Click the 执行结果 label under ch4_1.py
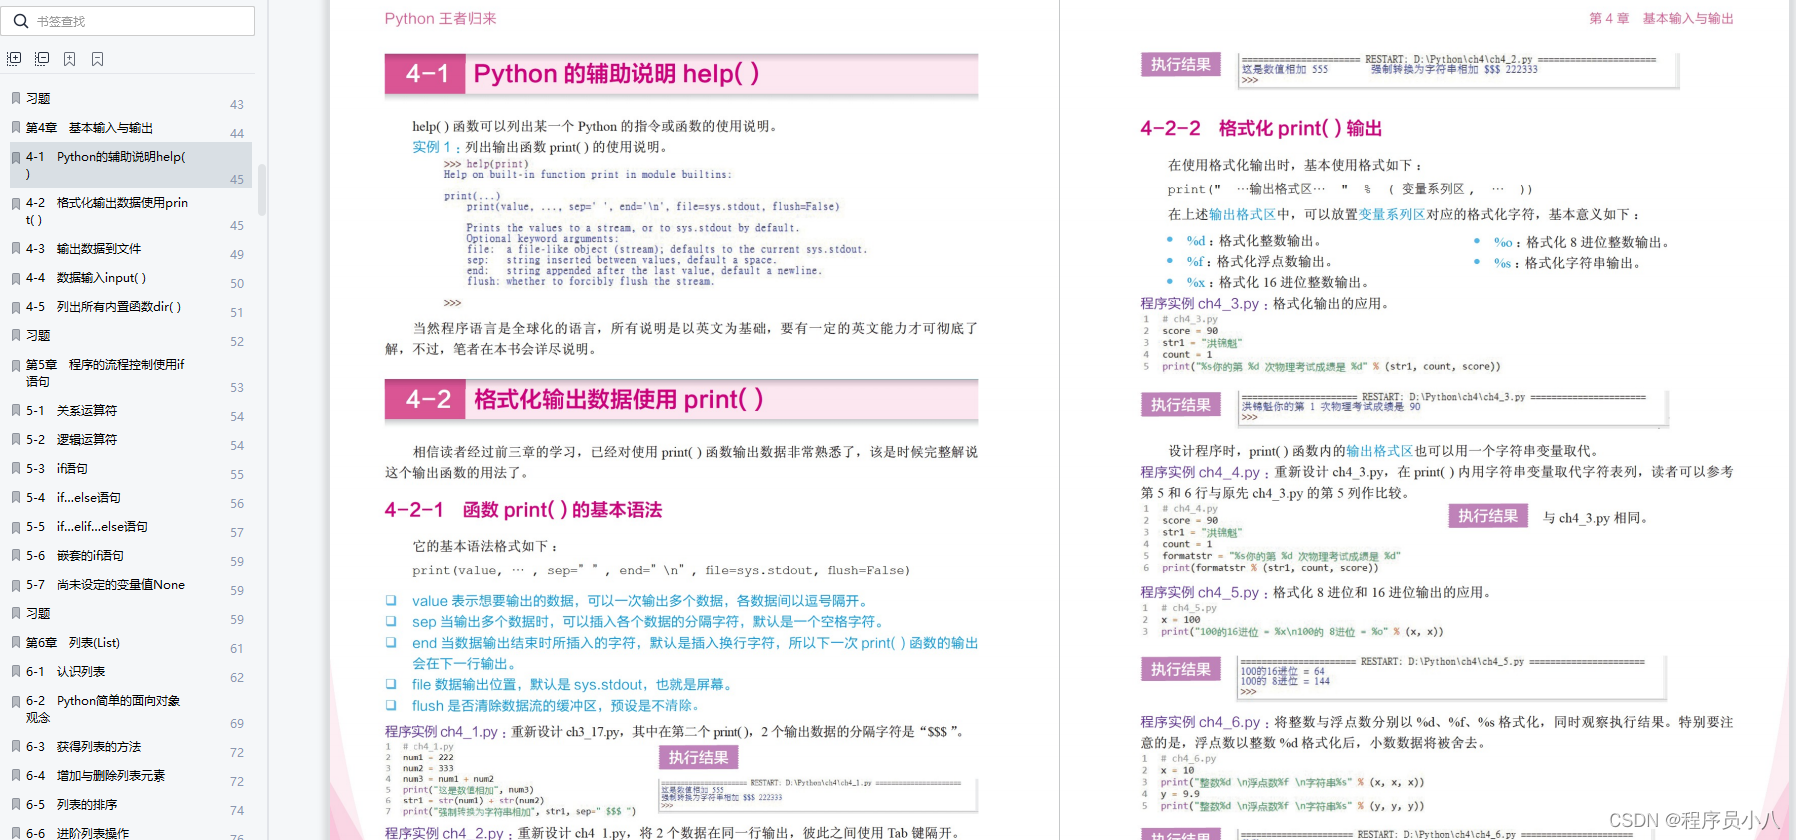 pos(698,758)
